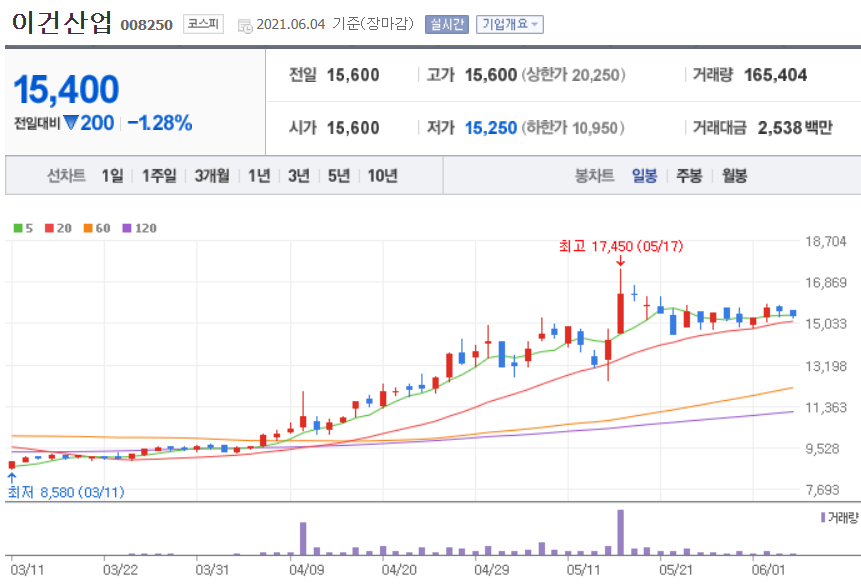This screenshot has height=585, width=861.
Task: Click the 최고 17,450 (05/17) high marker
Action: [x=621, y=246]
